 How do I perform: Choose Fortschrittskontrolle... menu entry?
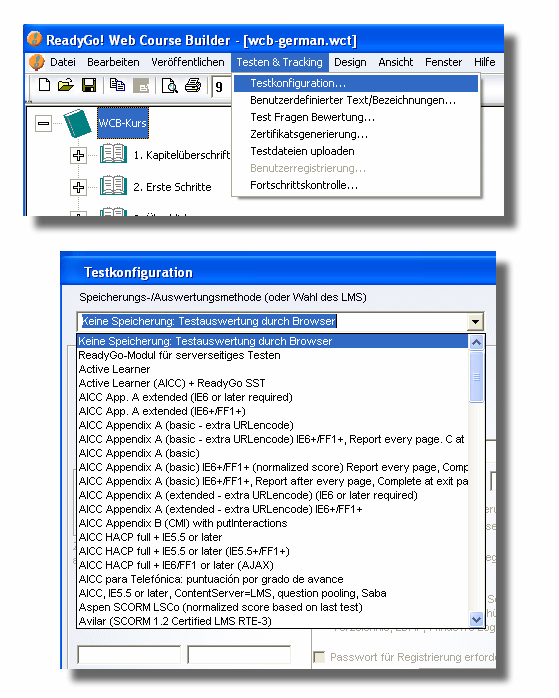pyautogui.click(x=356, y=185)
